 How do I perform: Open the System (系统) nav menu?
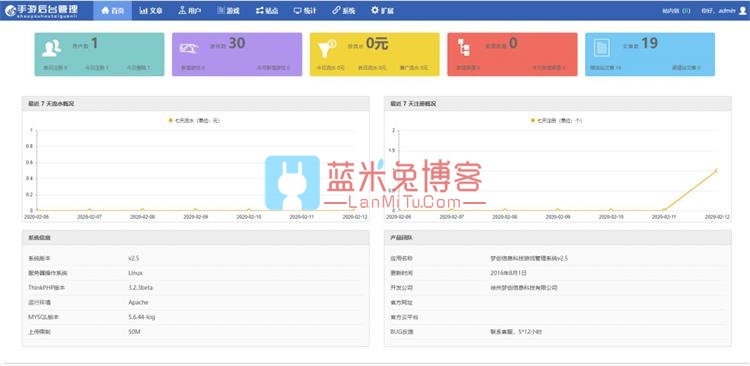(x=343, y=11)
